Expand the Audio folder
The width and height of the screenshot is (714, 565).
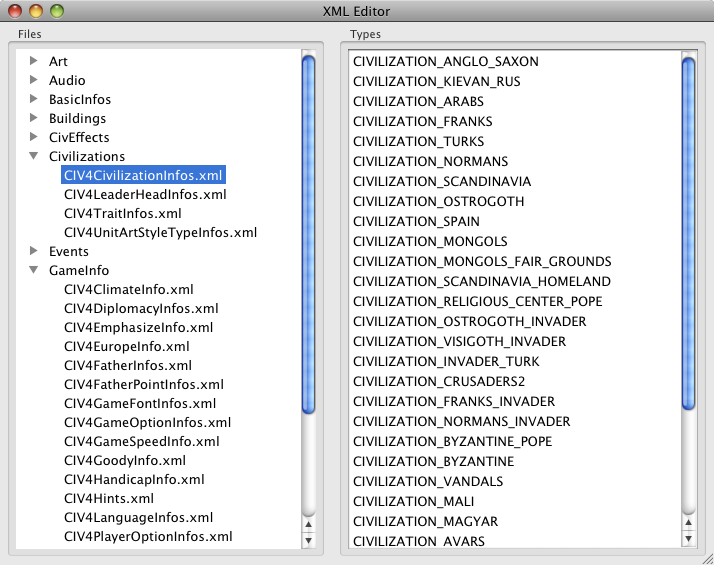point(33,80)
